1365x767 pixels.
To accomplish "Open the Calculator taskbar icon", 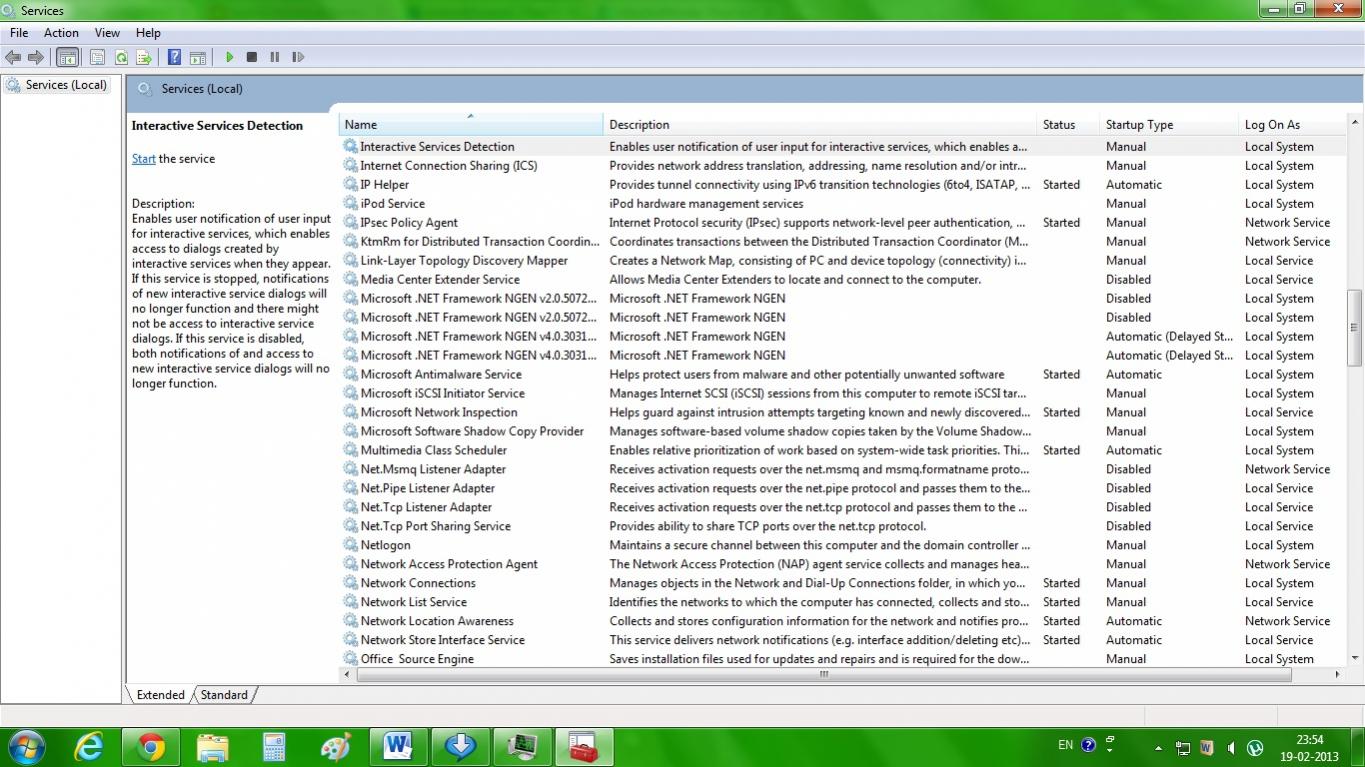I will pyautogui.click(x=274, y=747).
